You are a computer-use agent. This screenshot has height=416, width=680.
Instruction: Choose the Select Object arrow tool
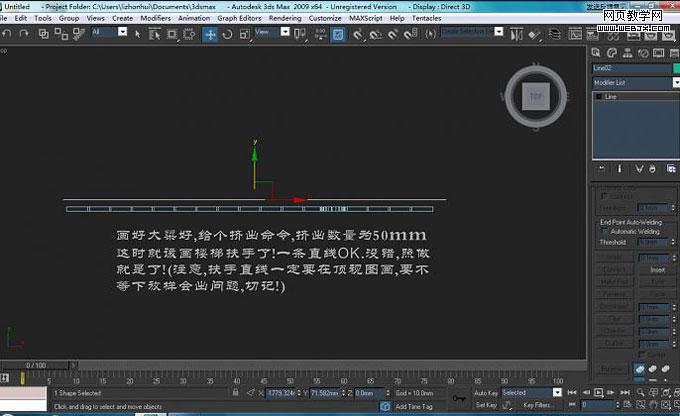(x=137, y=34)
